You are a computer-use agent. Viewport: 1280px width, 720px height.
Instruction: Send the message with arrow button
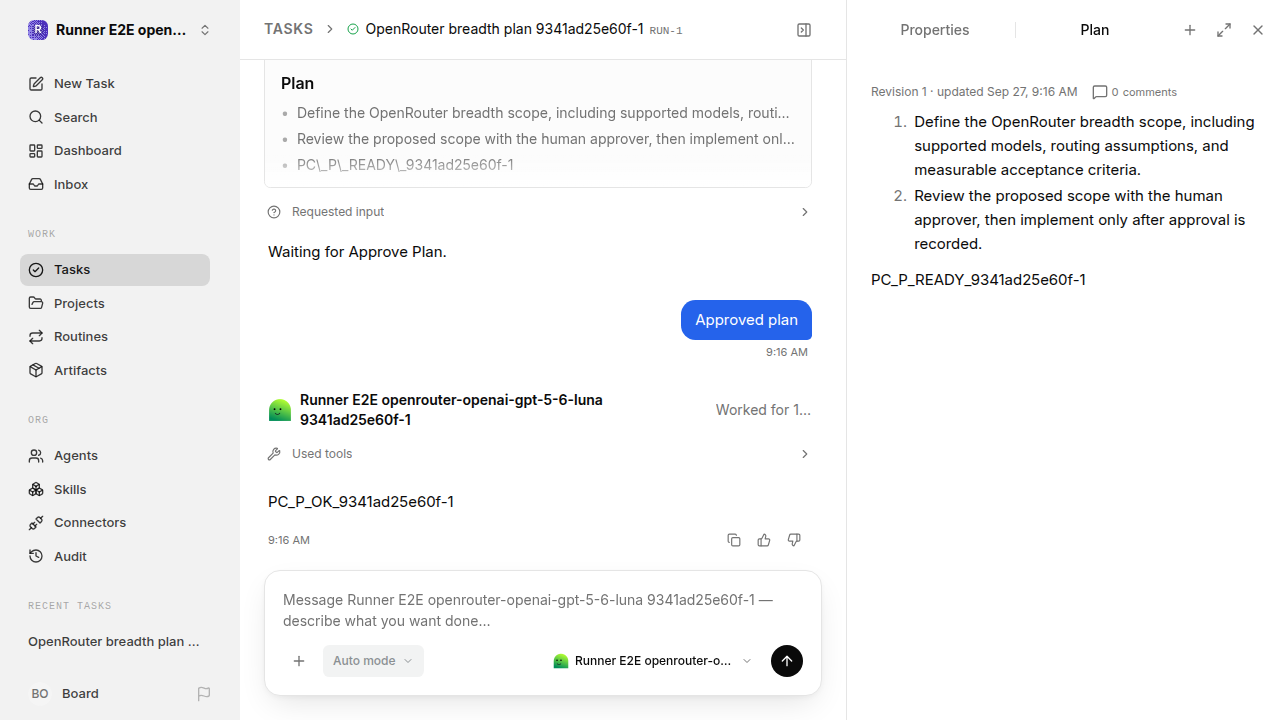[x=787, y=661]
